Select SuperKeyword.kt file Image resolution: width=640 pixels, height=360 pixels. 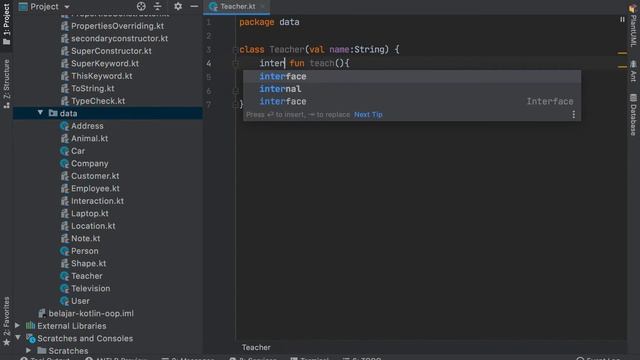coord(104,63)
